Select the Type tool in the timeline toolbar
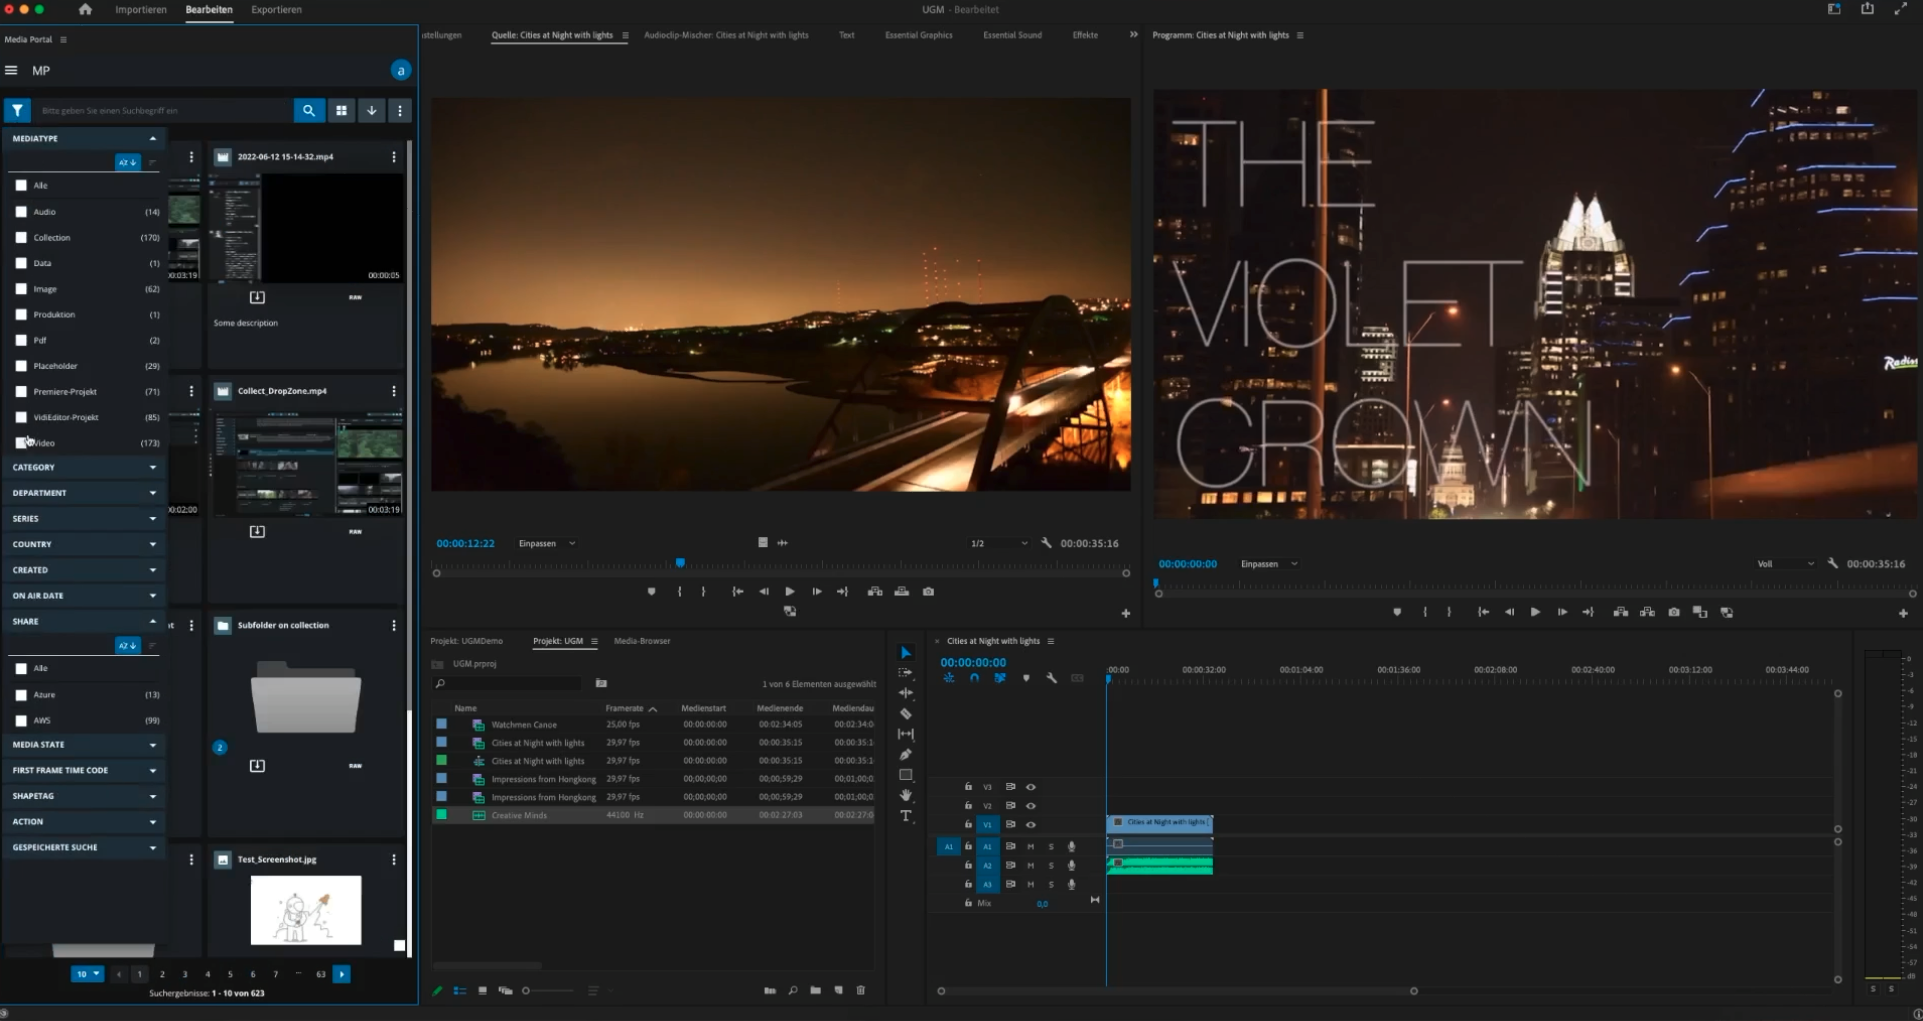The image size is (1923, 1021). (x=906, y=817)
